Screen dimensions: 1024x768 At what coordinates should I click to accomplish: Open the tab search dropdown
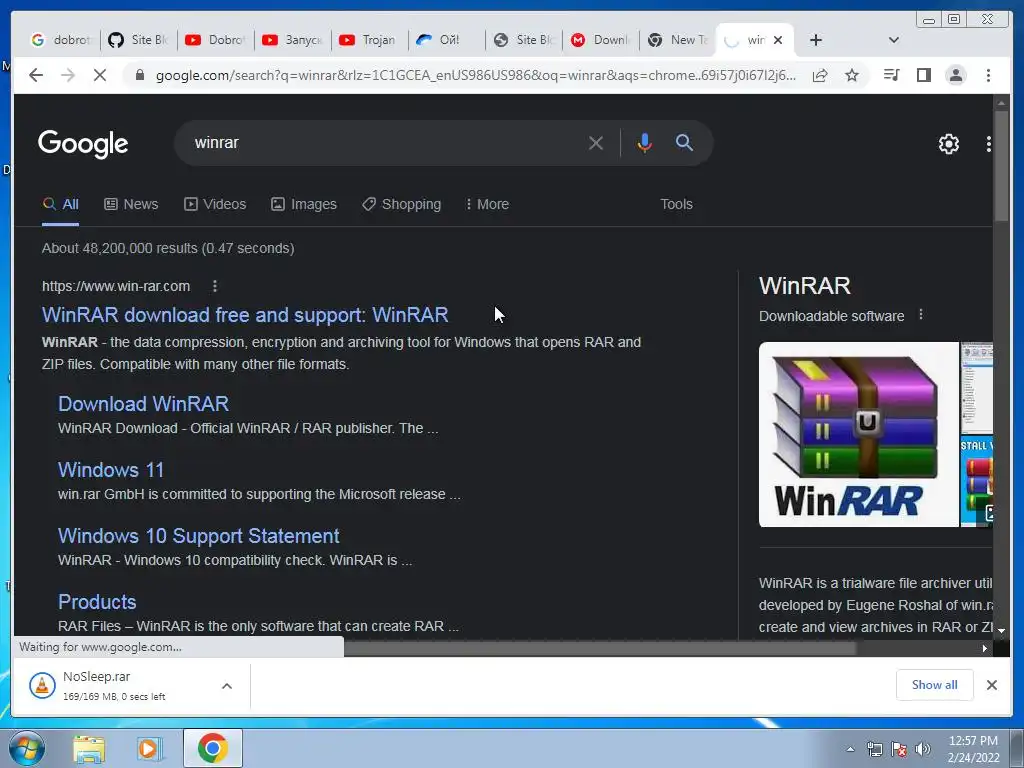tap(893, 40)
